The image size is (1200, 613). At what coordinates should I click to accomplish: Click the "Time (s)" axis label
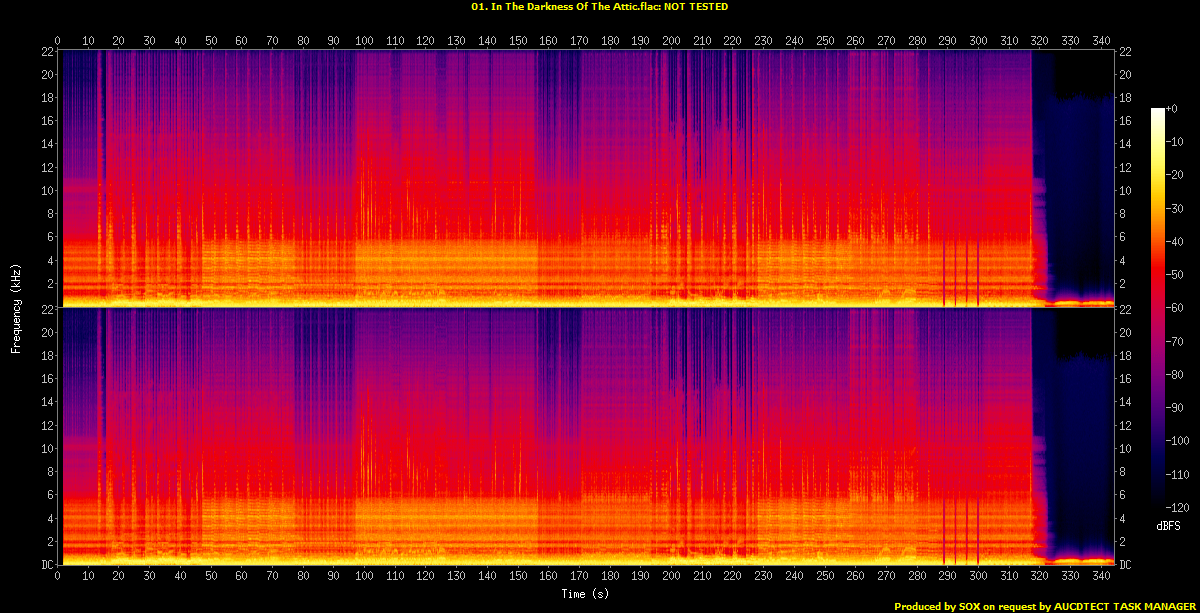585,594
